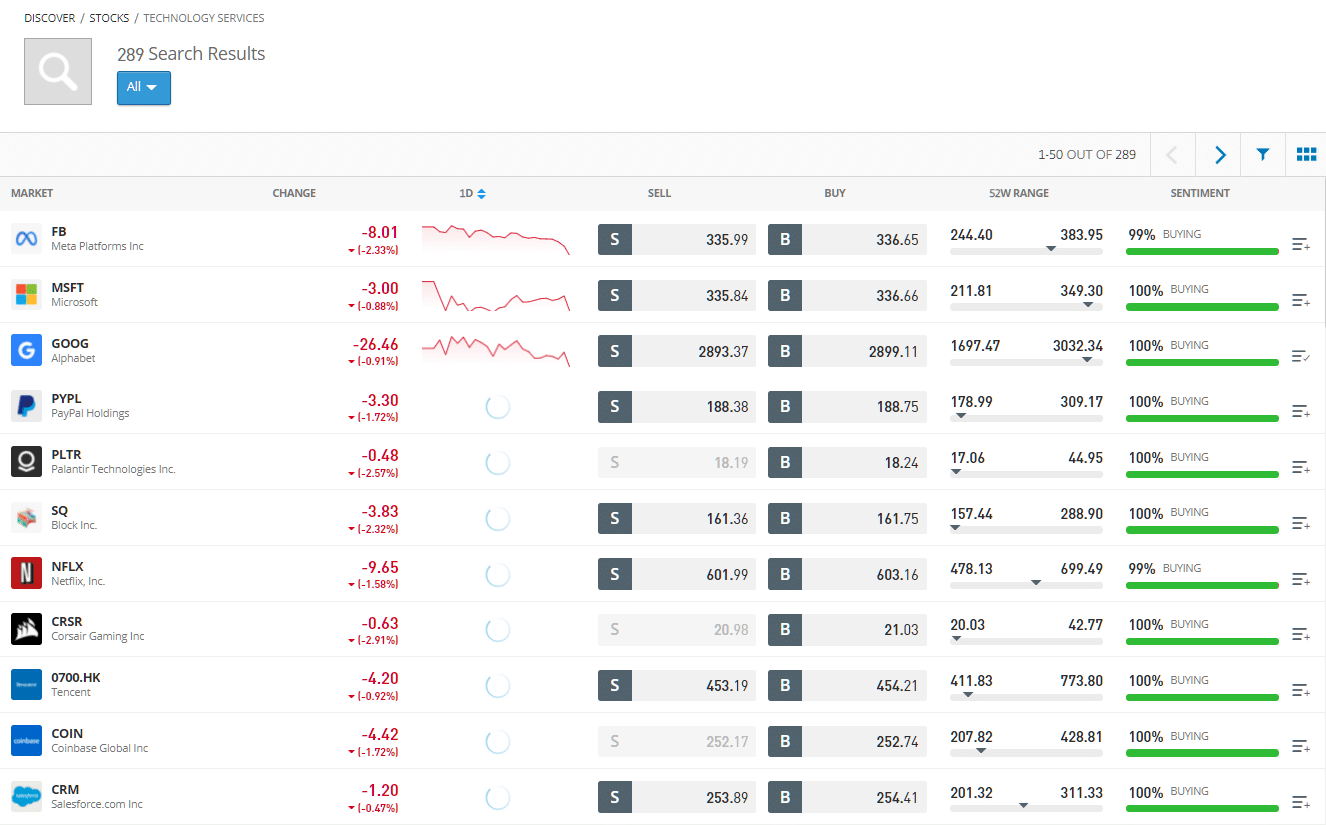Go to Stocks breadcrumb

[109, 18]
